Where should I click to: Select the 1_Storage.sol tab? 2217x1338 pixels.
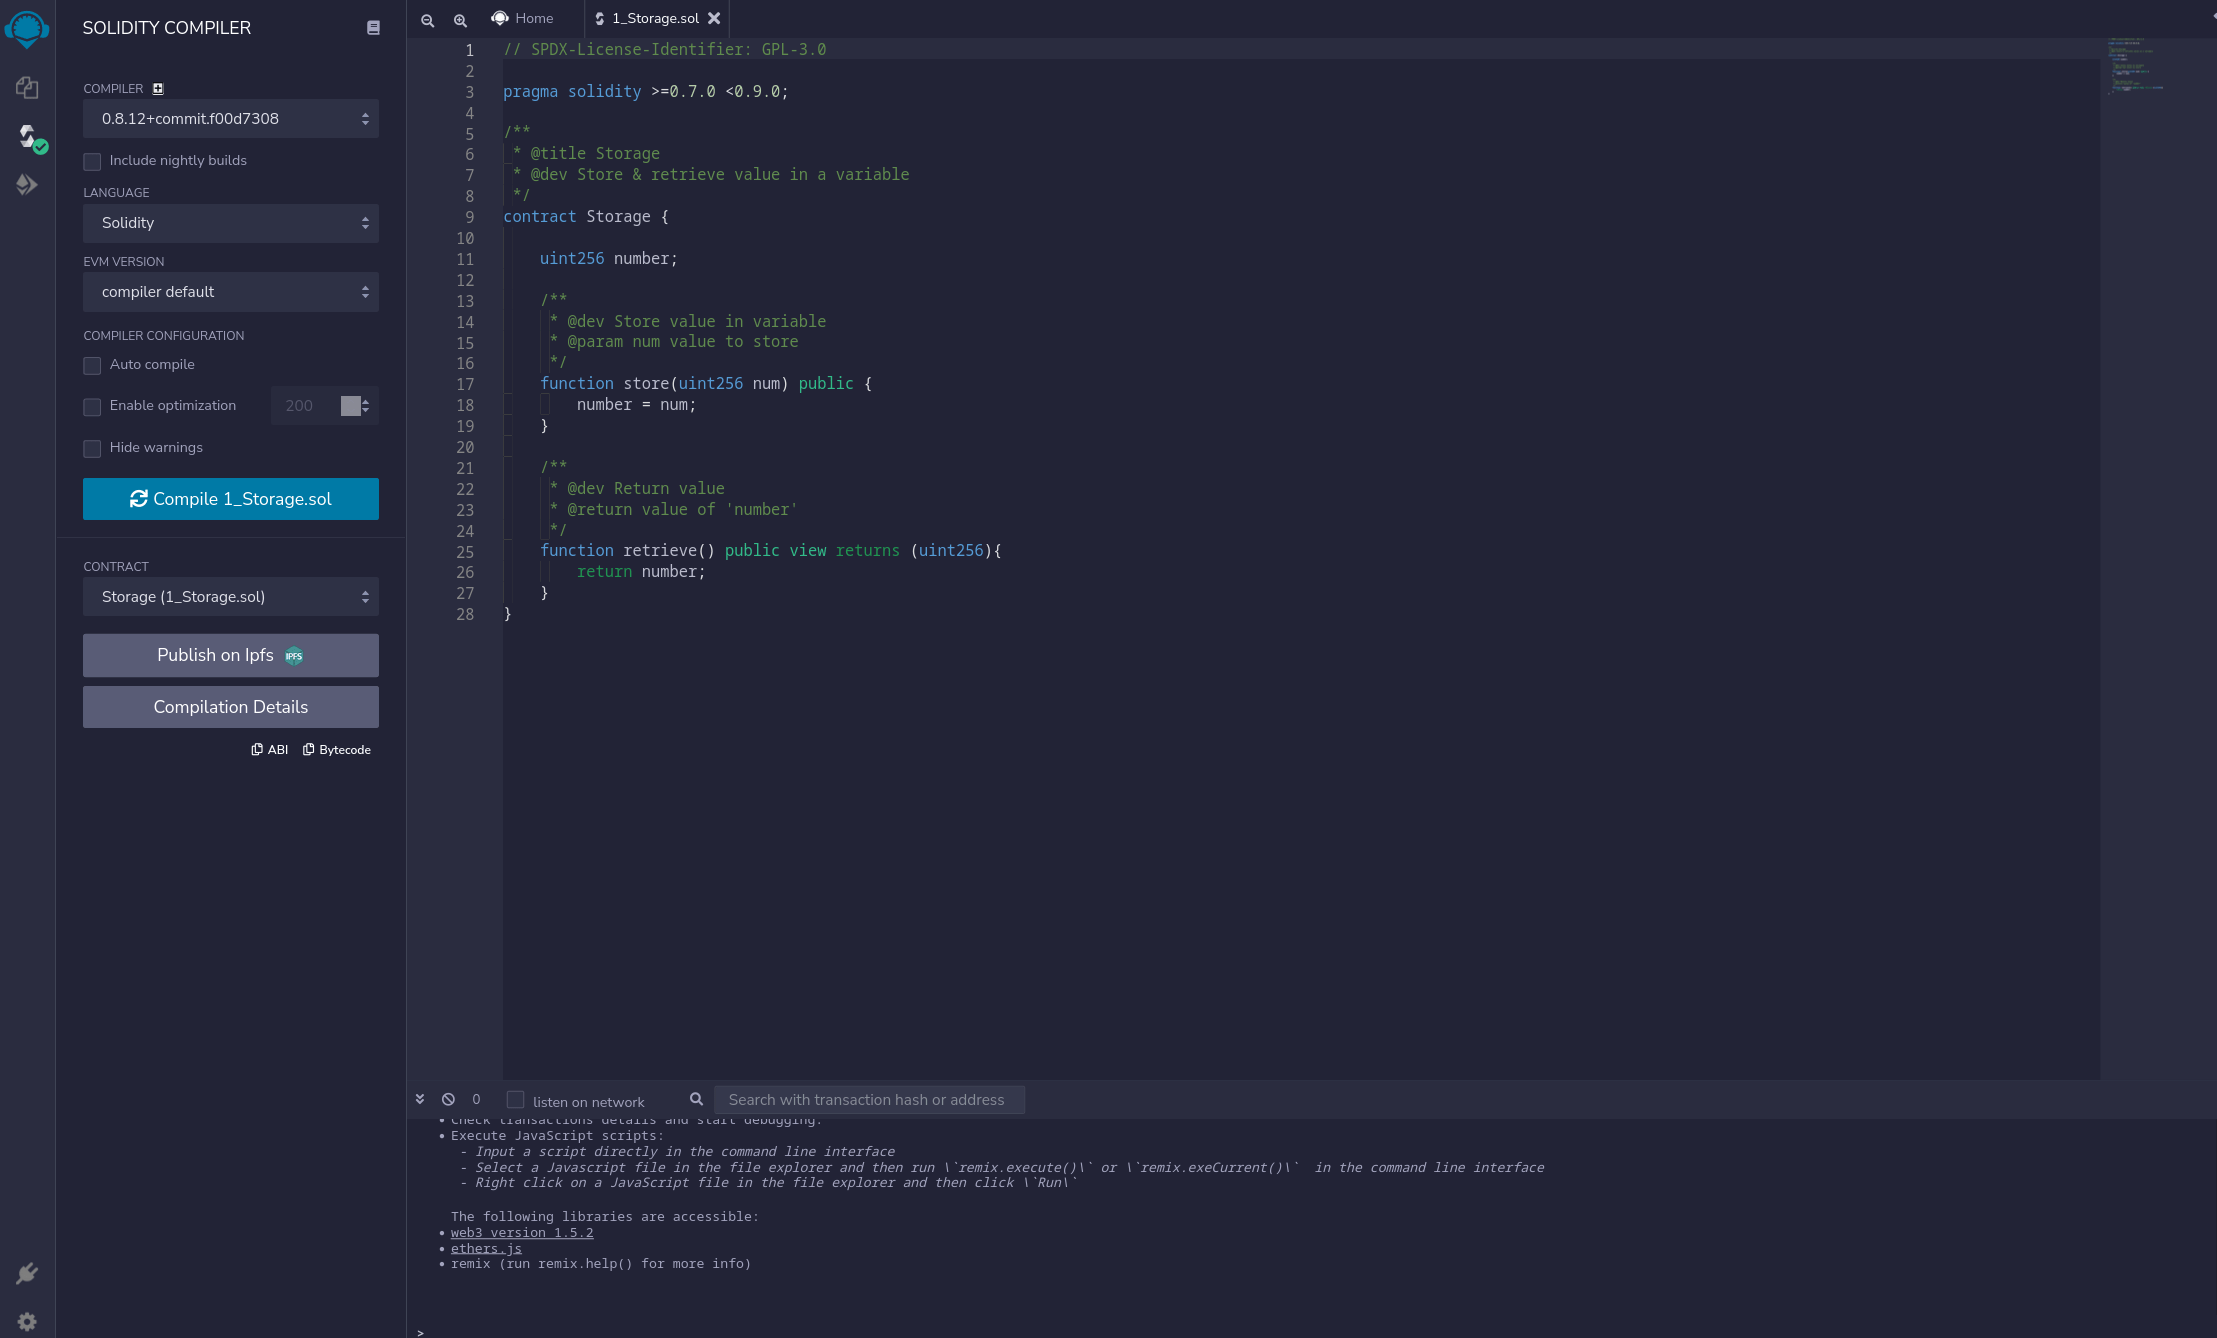tap(650, 18)
